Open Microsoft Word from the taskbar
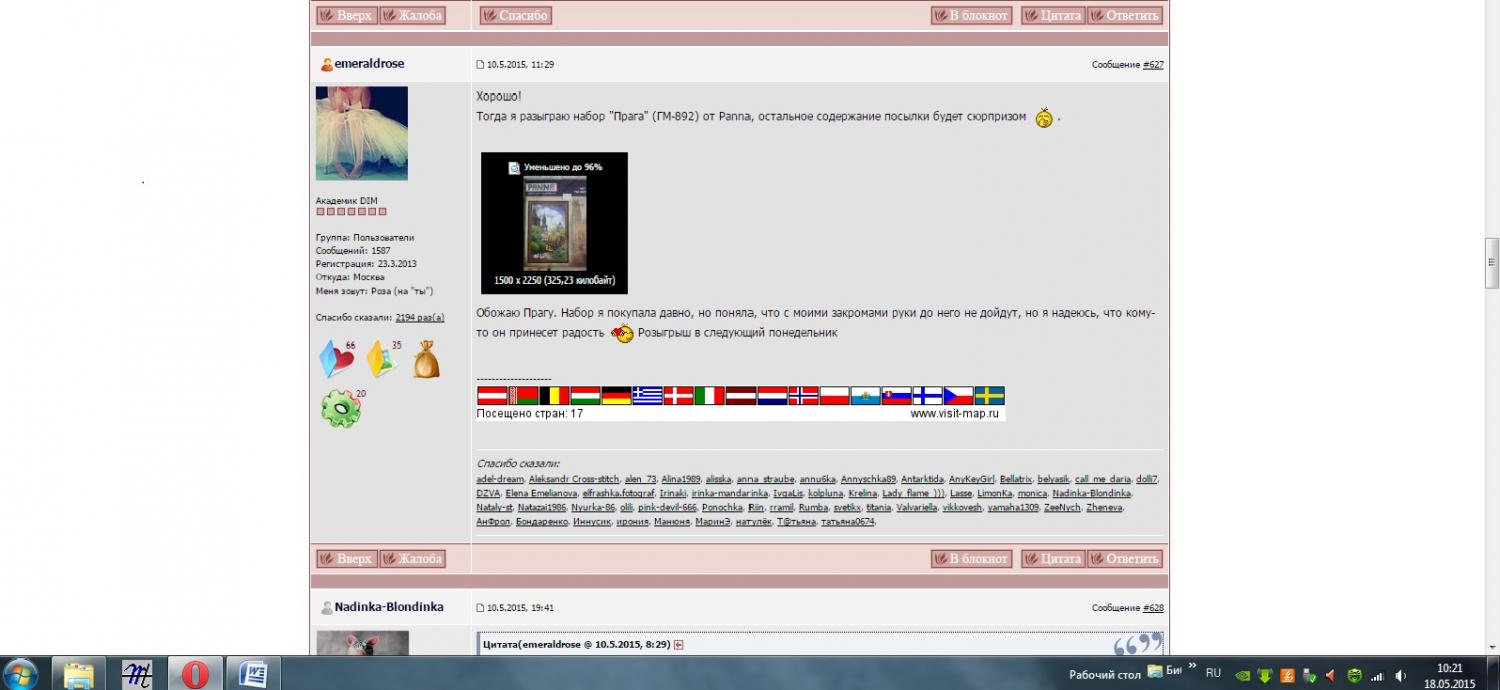The image size is (1500, 690). [x=252, y=674]
